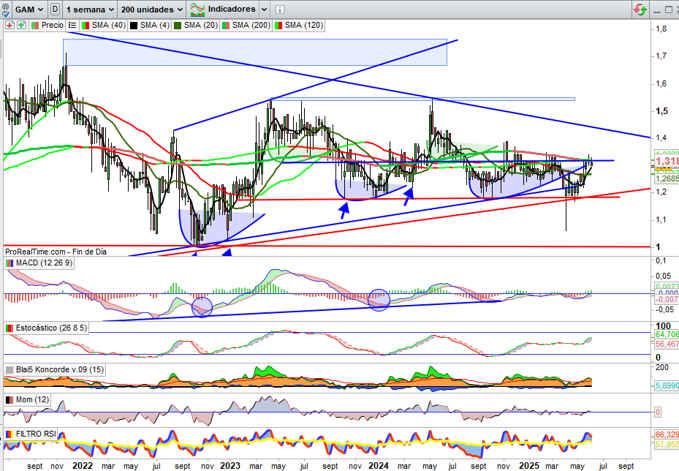Click the Blai5 Koncorde gray icon
679x471 pixels.
[x=10, y=370]
